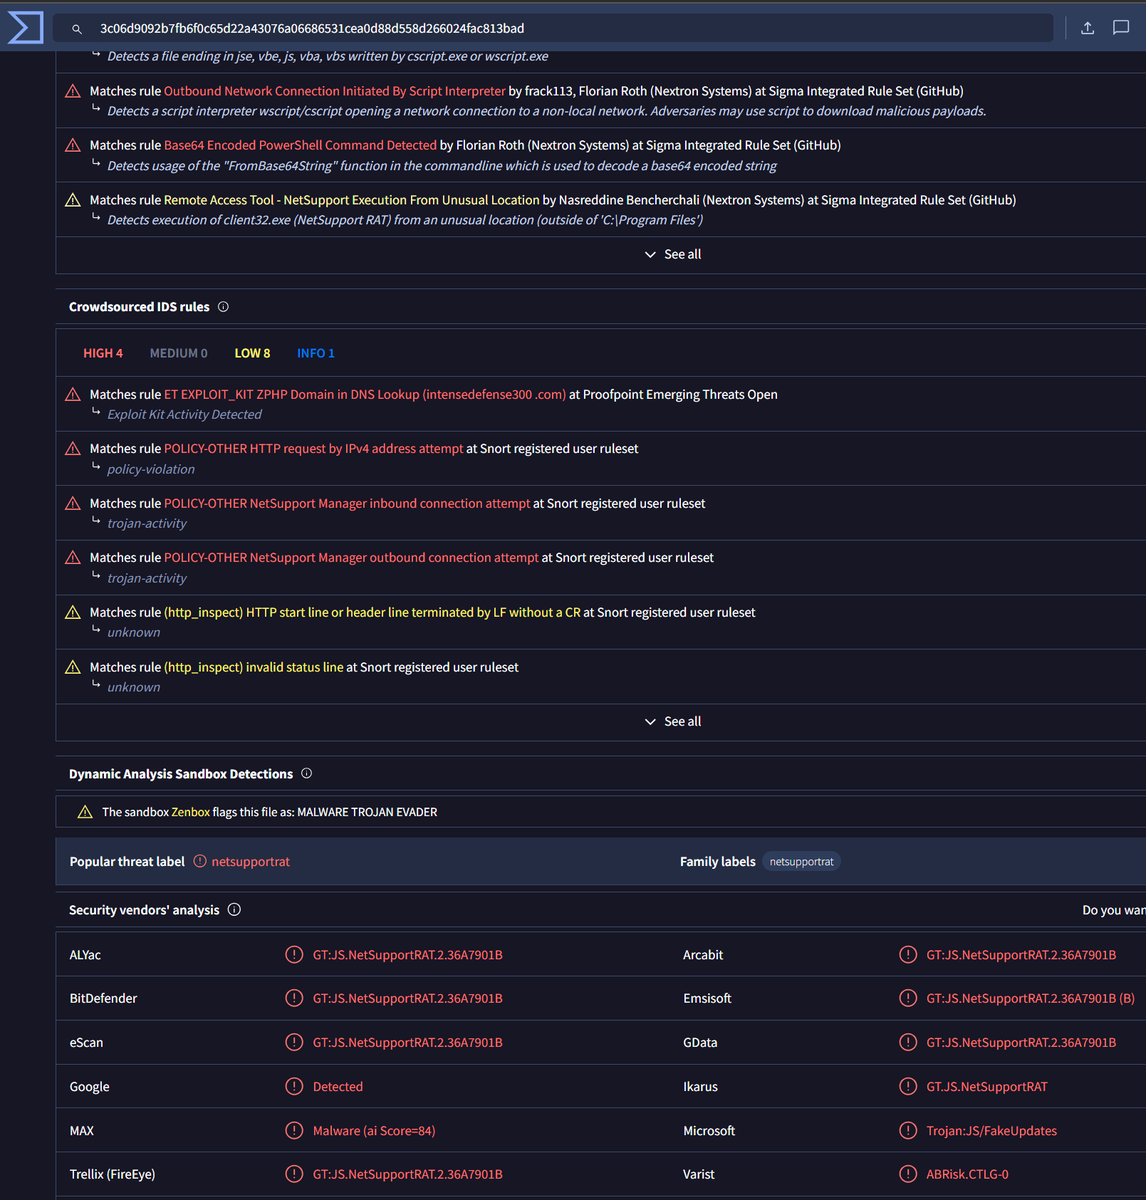The height and width of the screenshot is (1200, 1146).
Task: Expand See all under Crowdsourced IDS rules
Action: 673,721
